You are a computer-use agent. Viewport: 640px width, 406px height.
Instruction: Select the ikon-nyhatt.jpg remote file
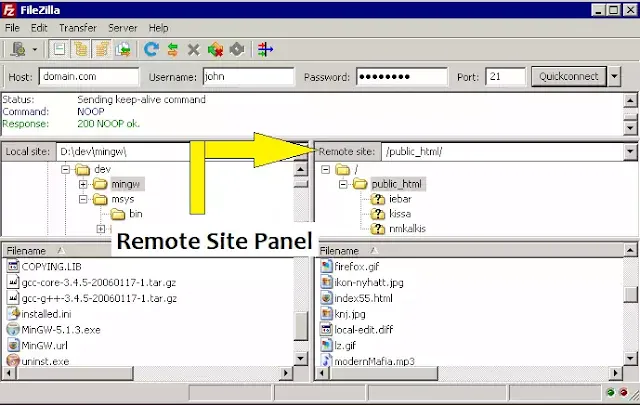tap(369, 282)
